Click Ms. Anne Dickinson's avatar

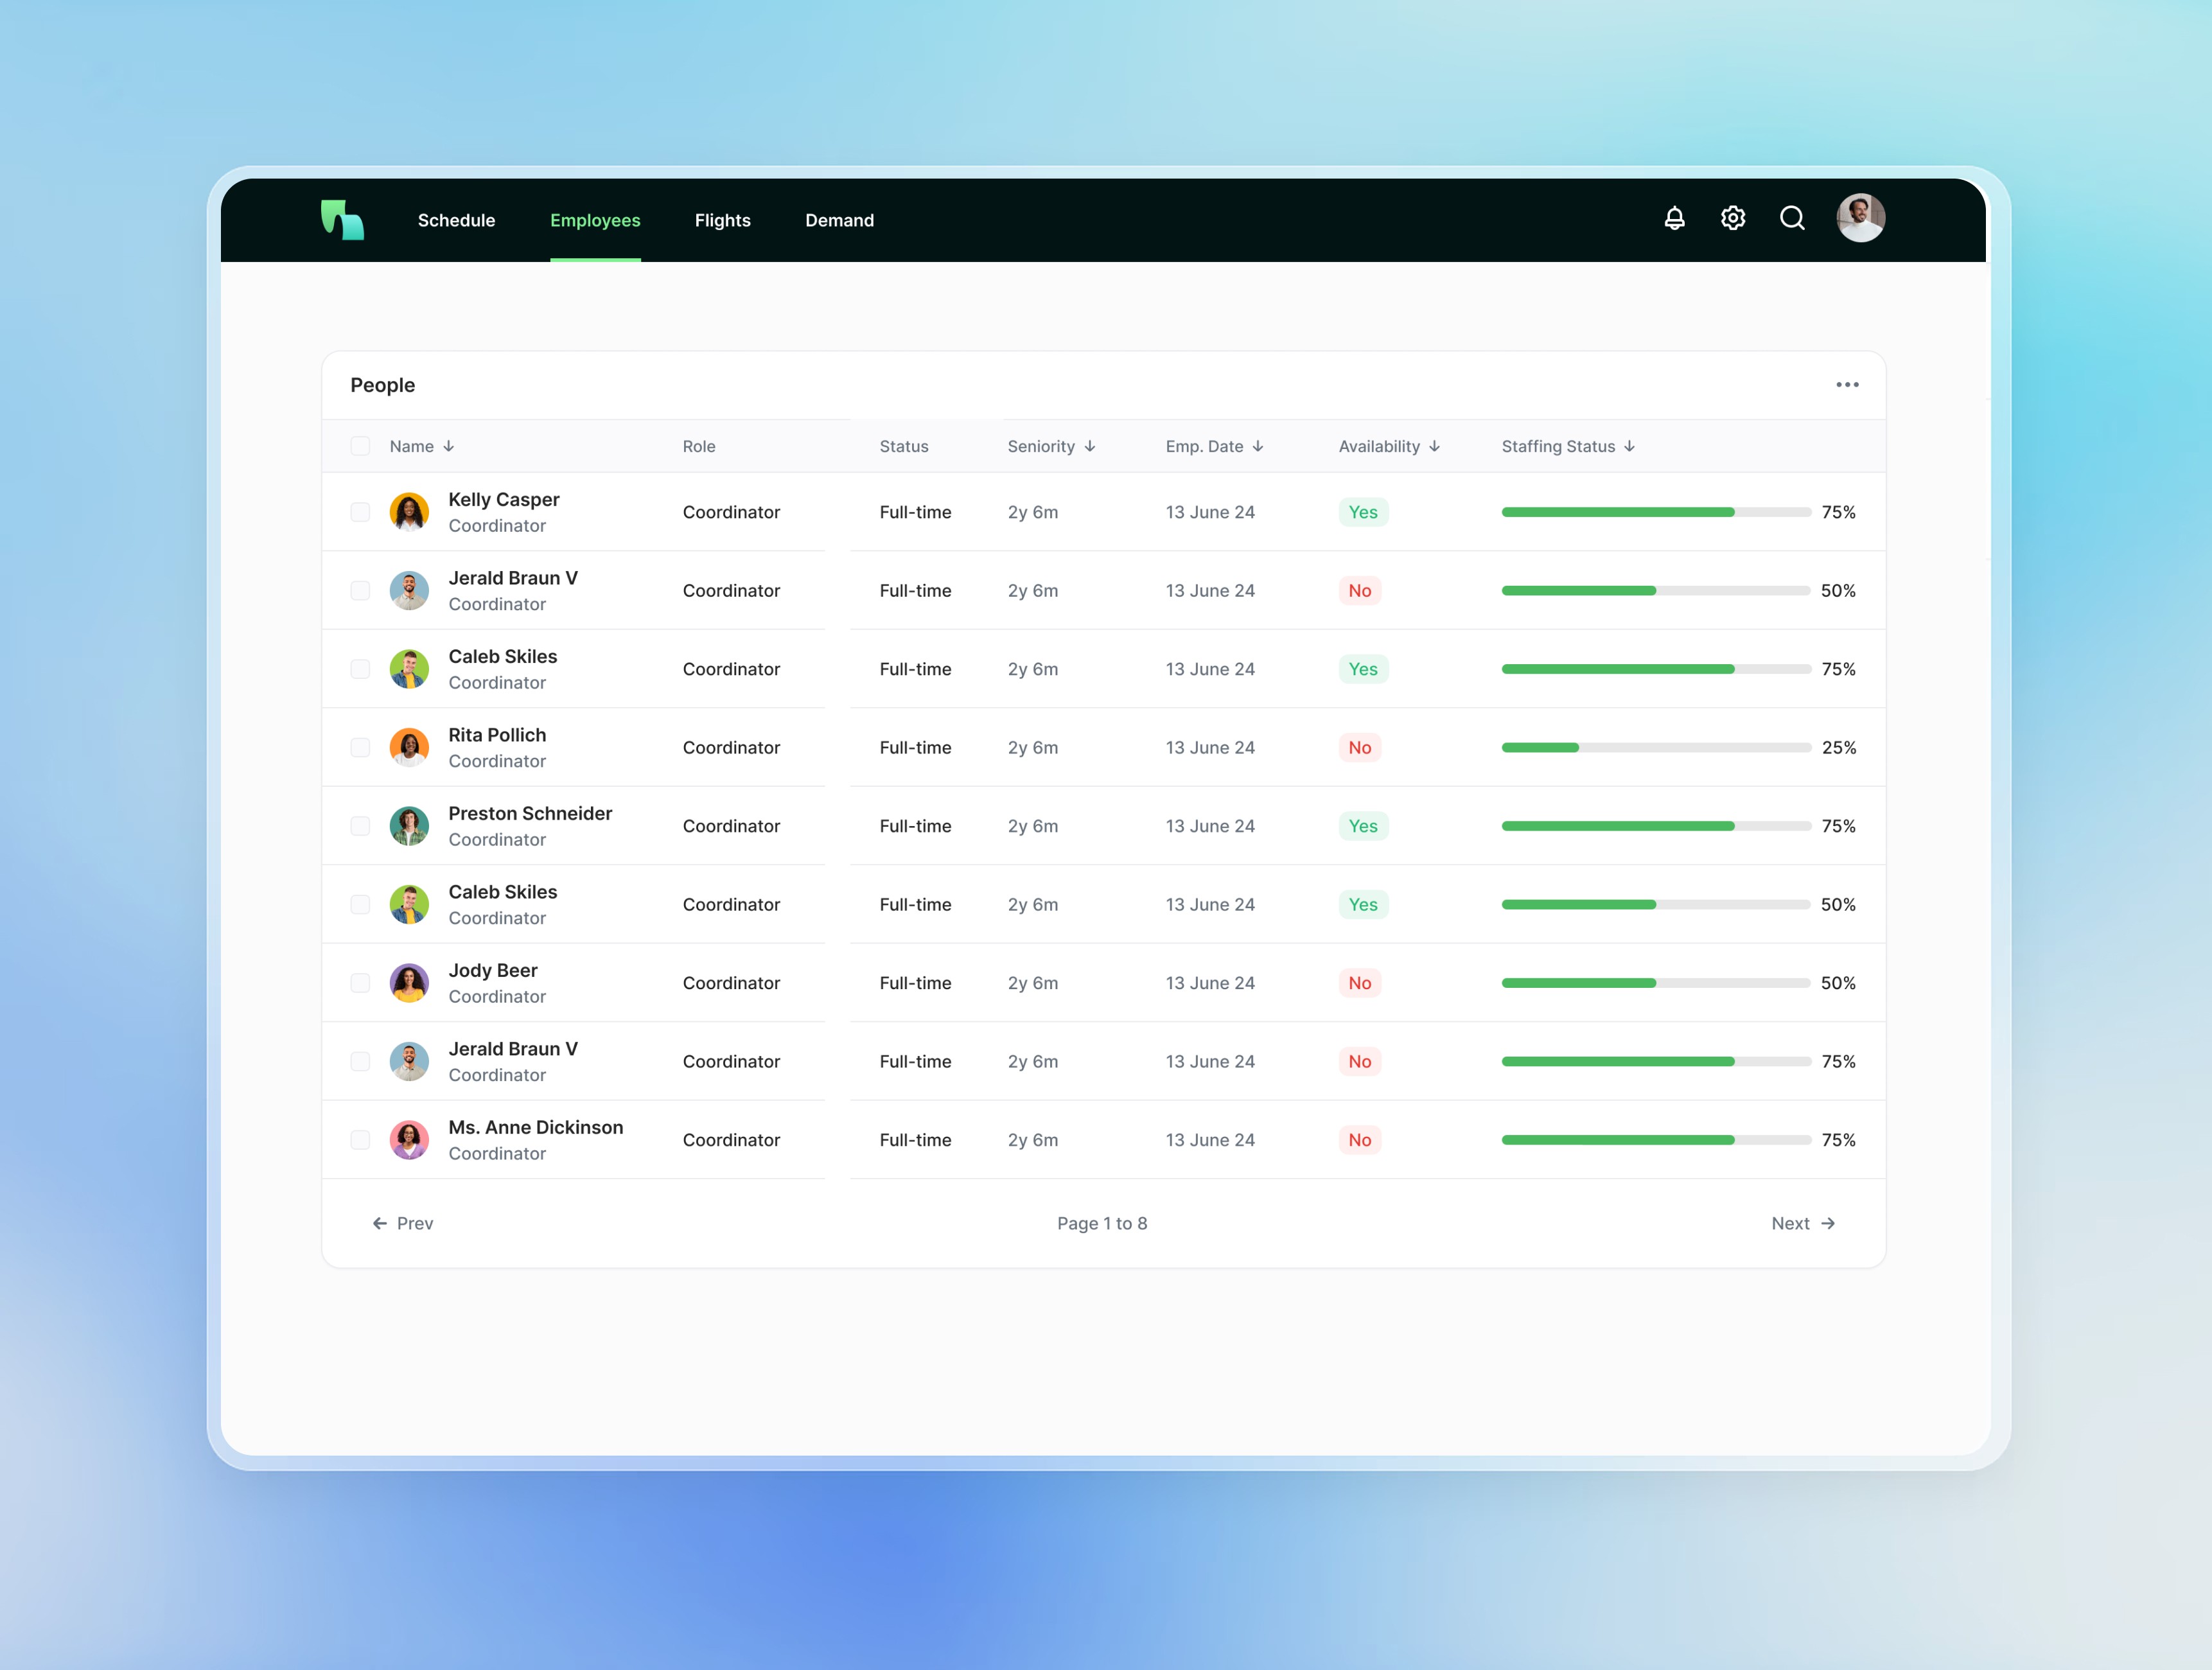(409, 1140)
